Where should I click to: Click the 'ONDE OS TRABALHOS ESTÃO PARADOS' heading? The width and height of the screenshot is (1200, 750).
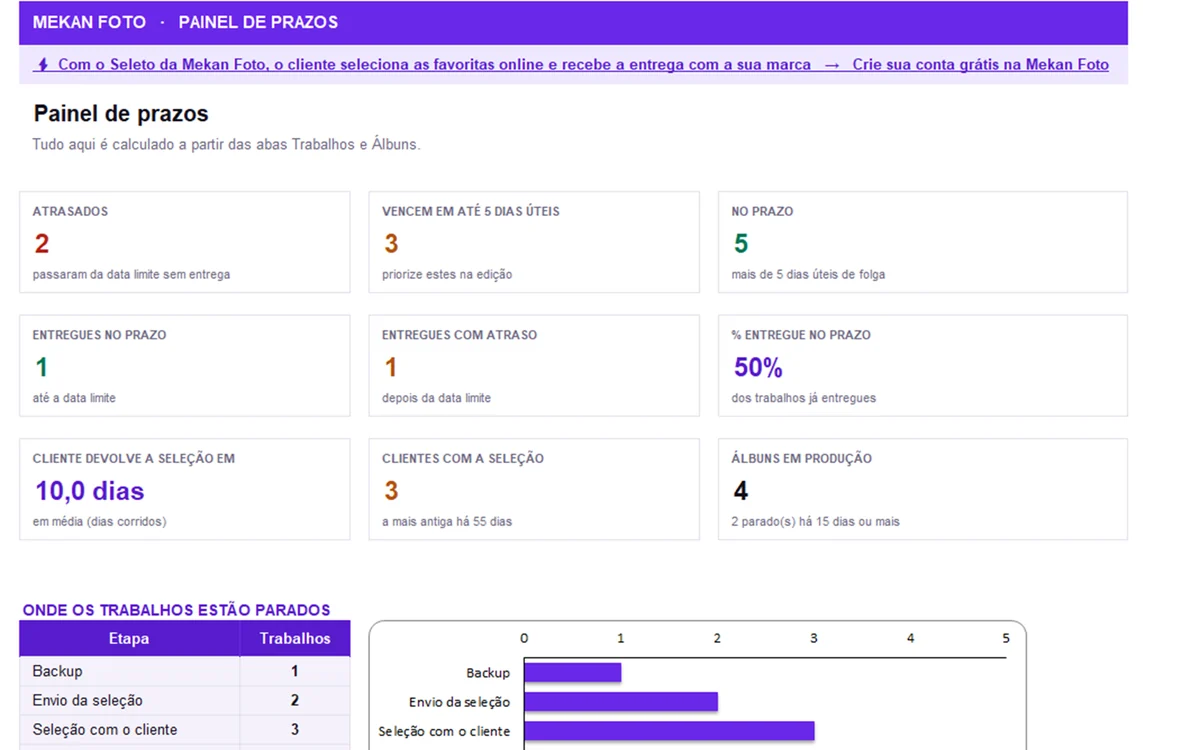pos(176,610)
